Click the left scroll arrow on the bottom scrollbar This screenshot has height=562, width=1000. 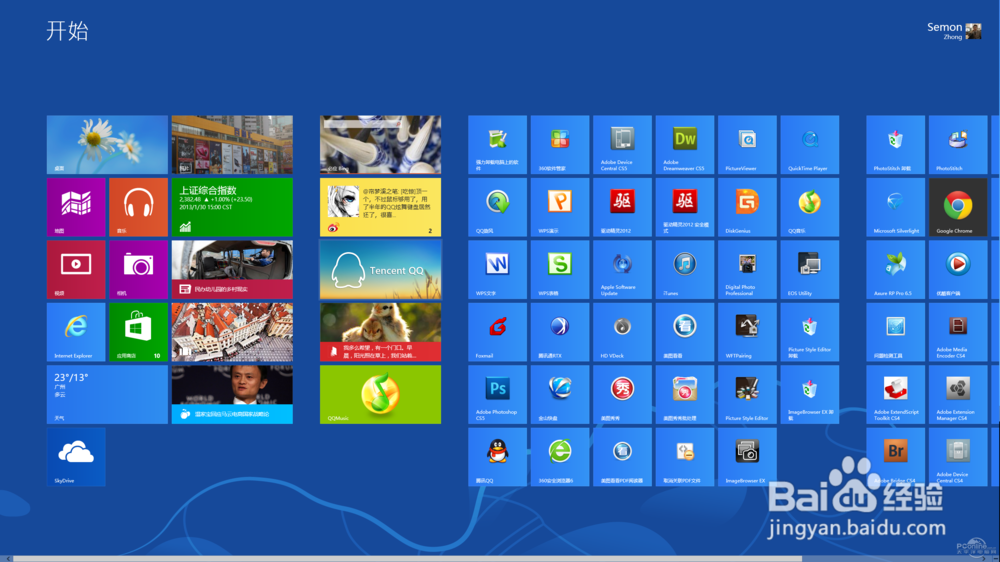point(8,558)
